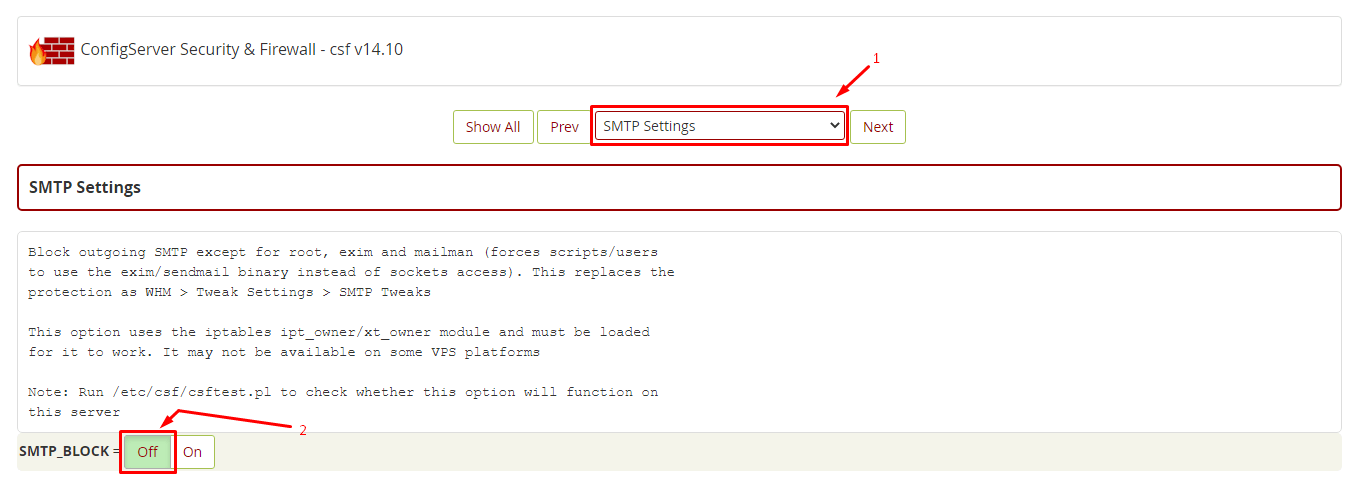Set SMTP_BLOCK to Off

click(x=148, y=452)
